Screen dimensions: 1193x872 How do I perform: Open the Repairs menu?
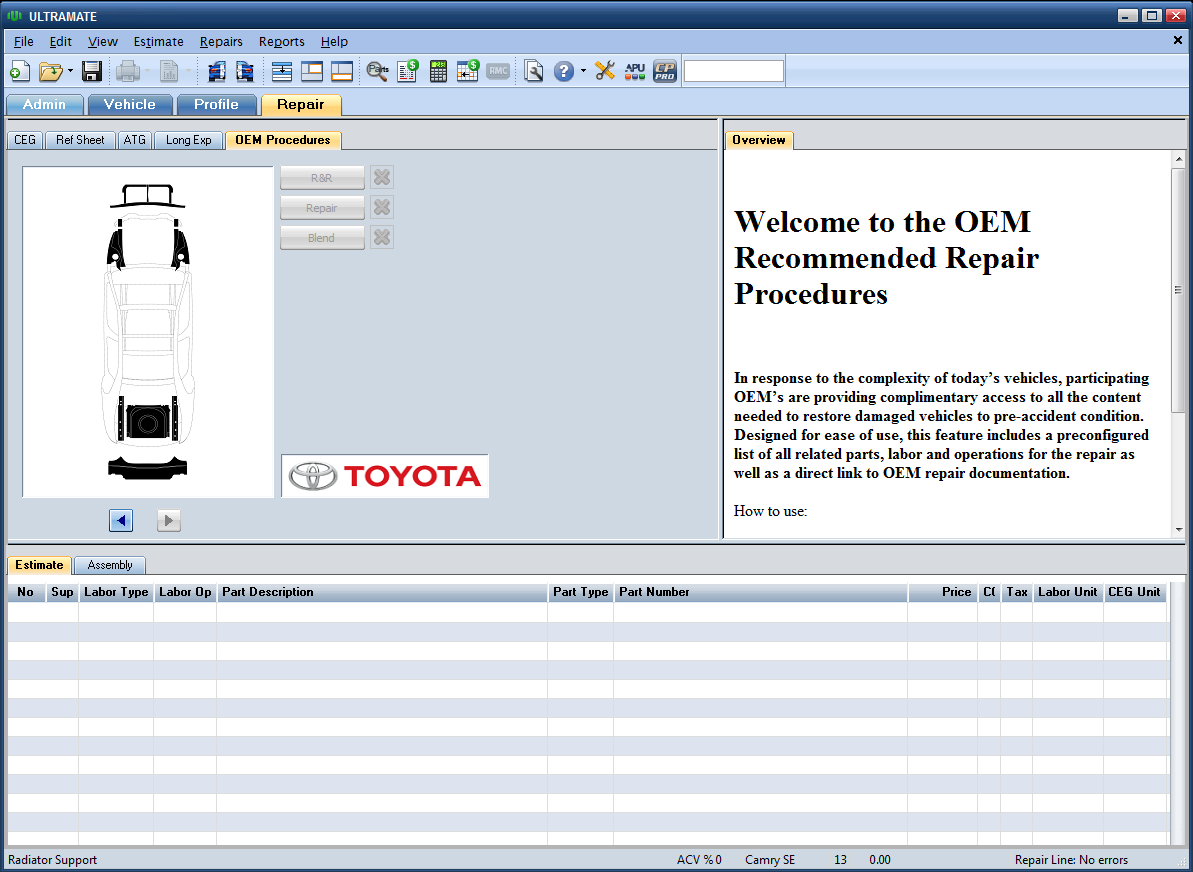221,41
